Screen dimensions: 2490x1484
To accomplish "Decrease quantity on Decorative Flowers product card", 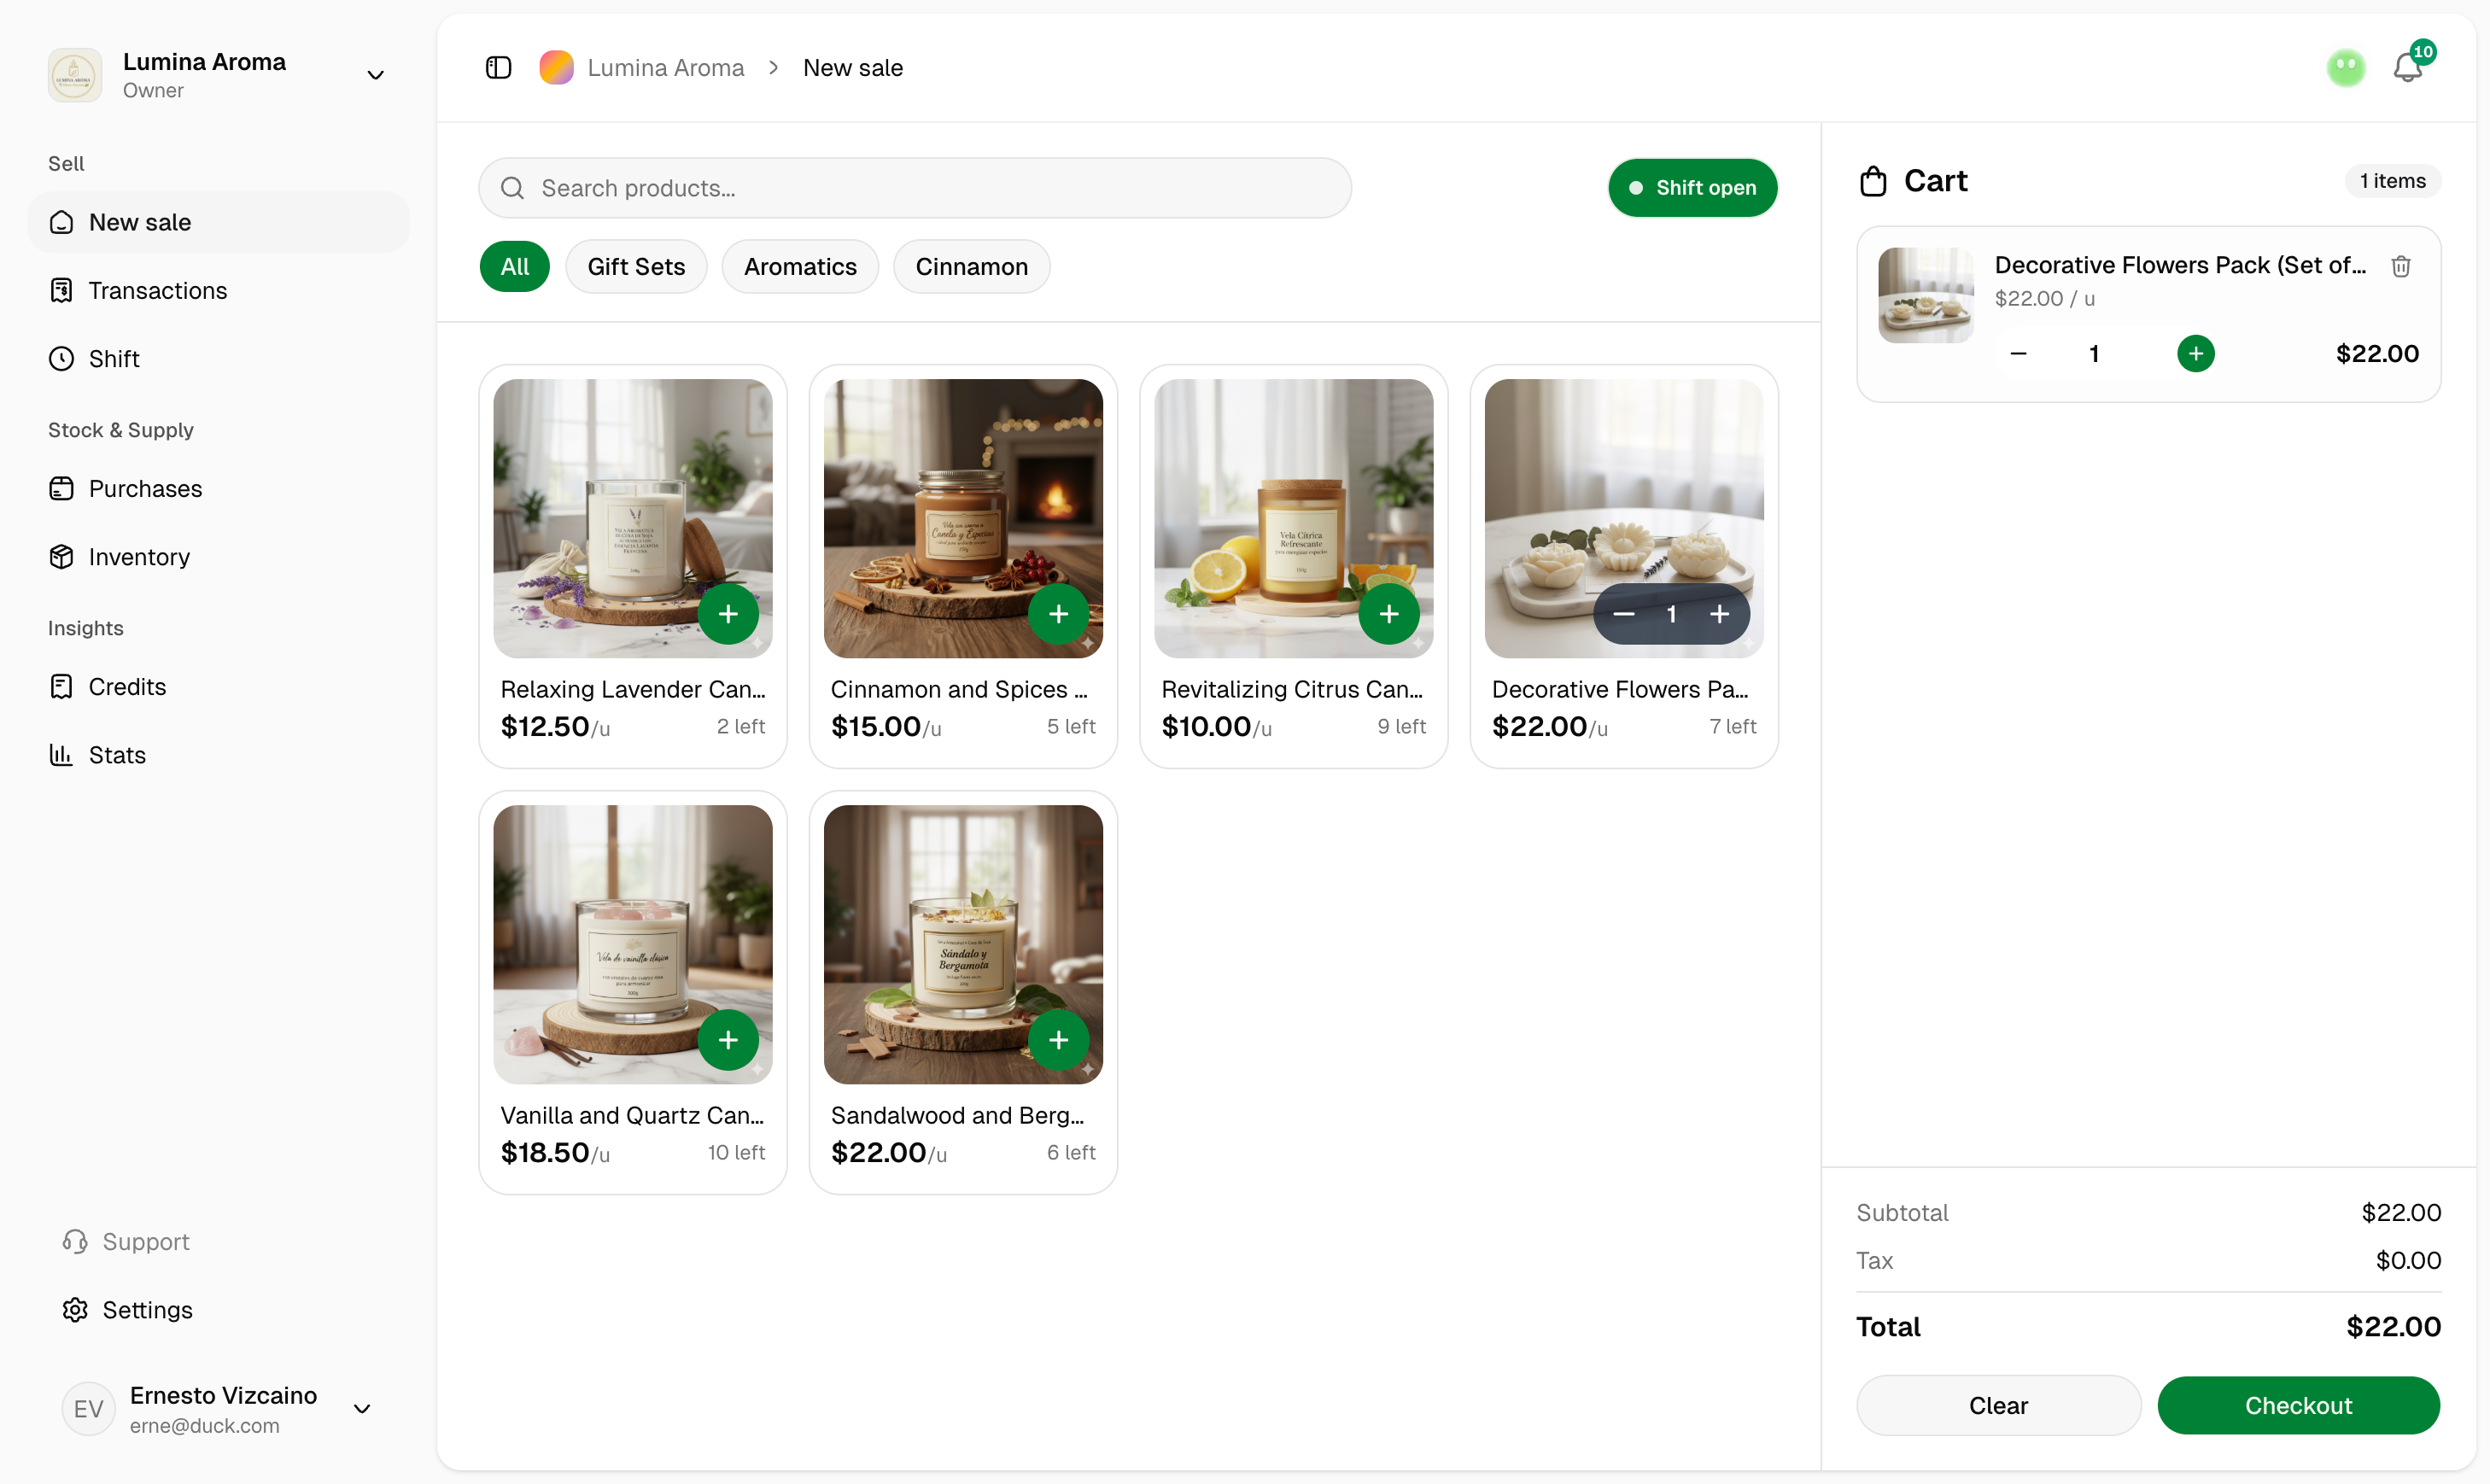I will point(1623,613).
